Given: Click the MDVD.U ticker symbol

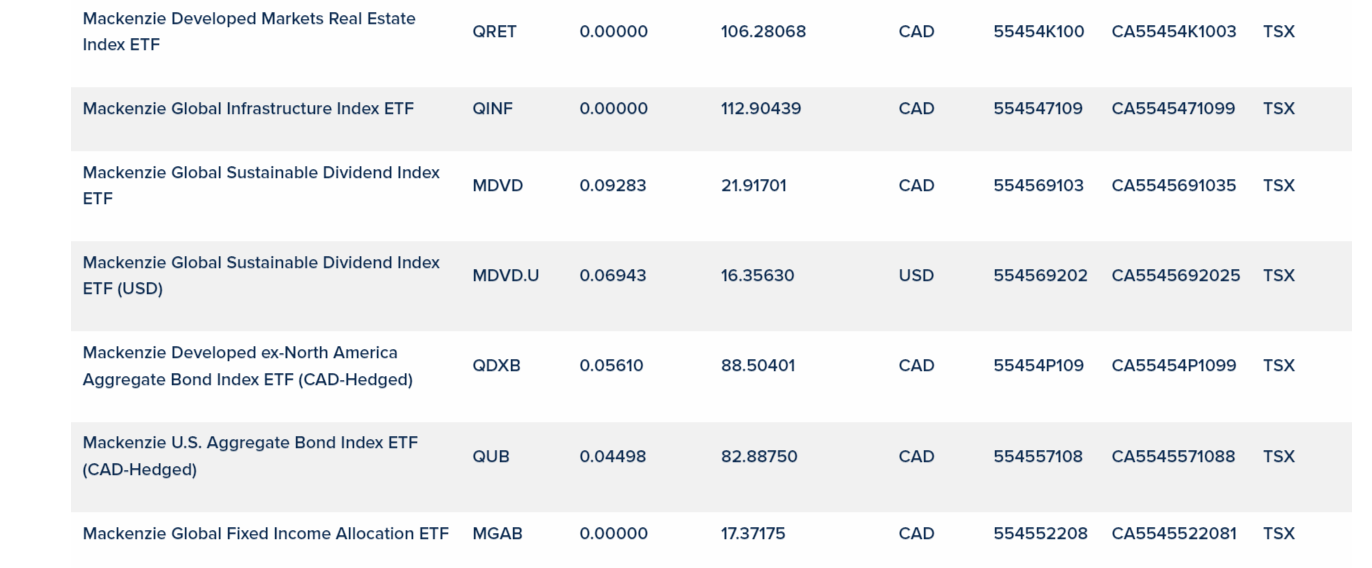Looking at the screenshot, I should pyautogui.click(x=506, y=276).
